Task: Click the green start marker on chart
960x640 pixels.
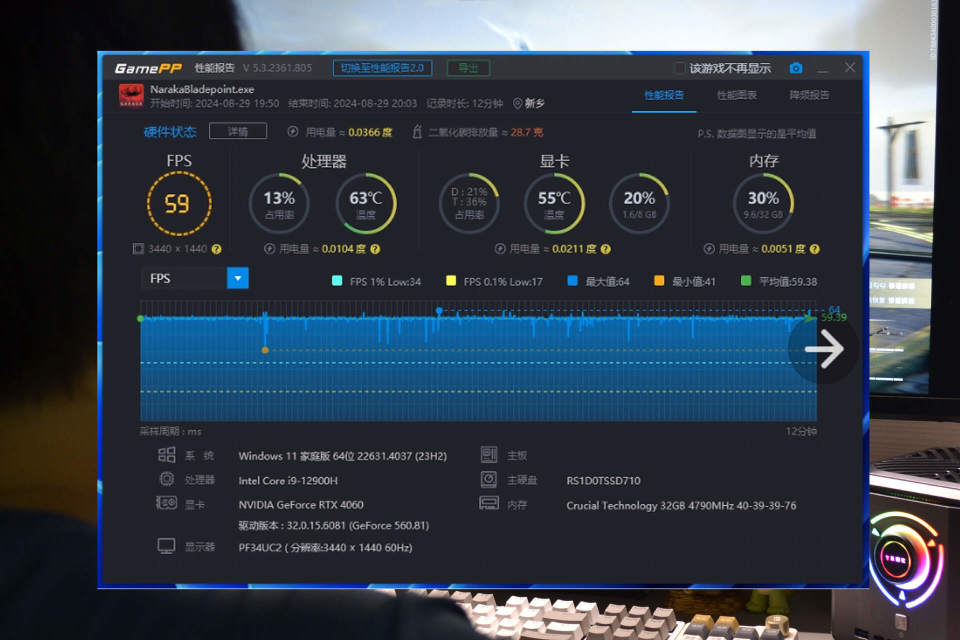Action: pyautogui.click(x=141, y=318)
